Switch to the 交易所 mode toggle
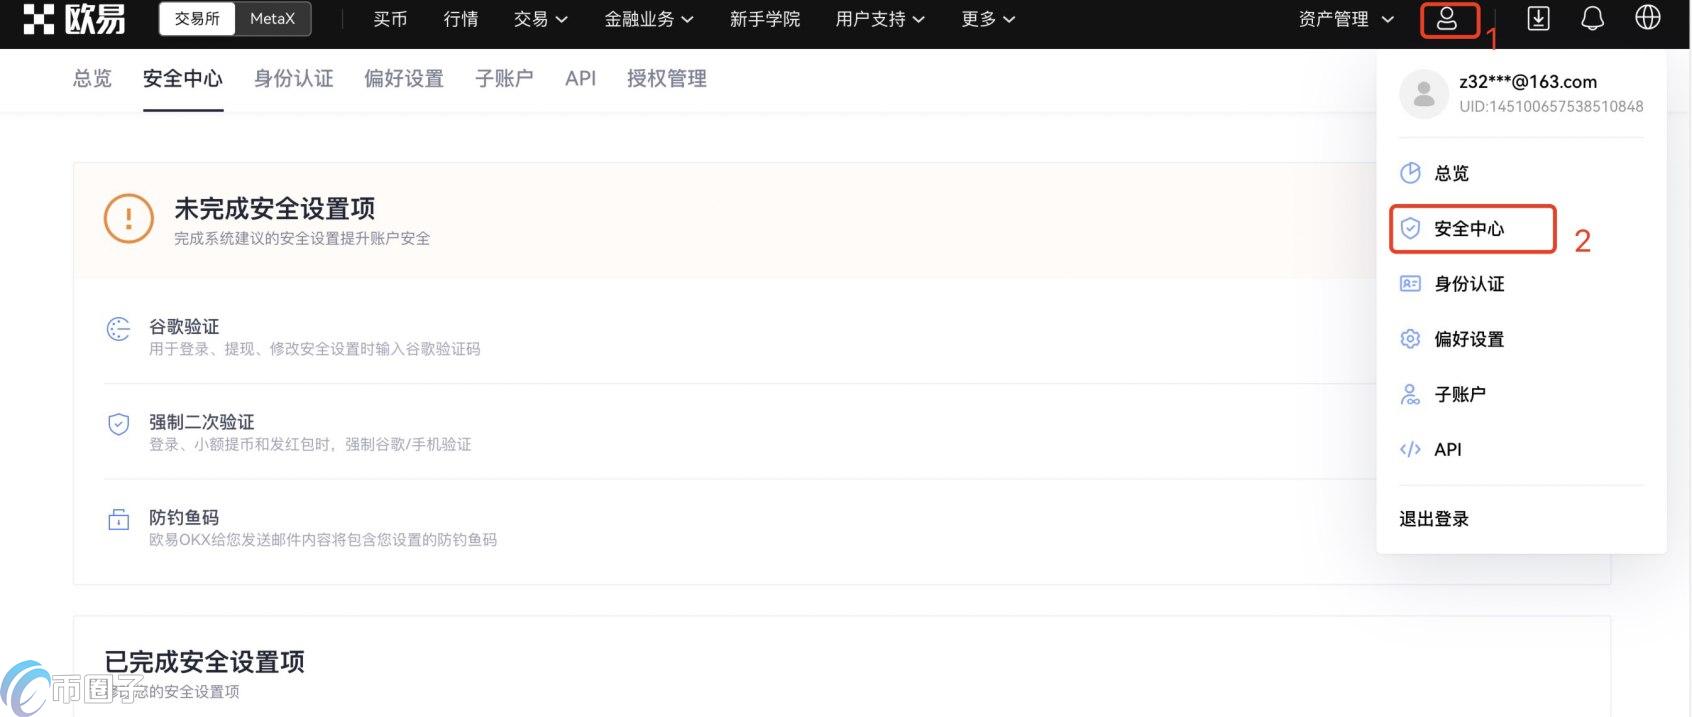 (197, 19)
